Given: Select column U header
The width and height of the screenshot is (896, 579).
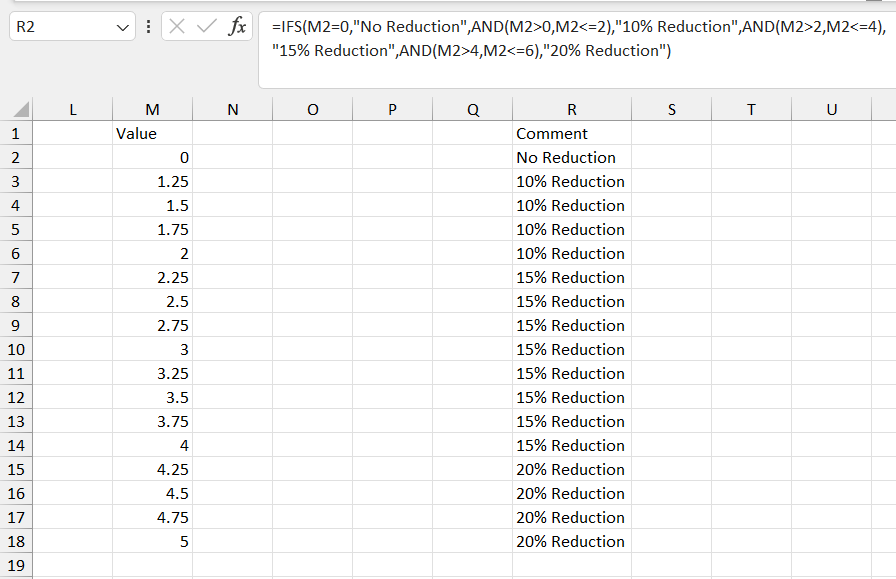Looking at the screenshot, I should click(831, 109).
